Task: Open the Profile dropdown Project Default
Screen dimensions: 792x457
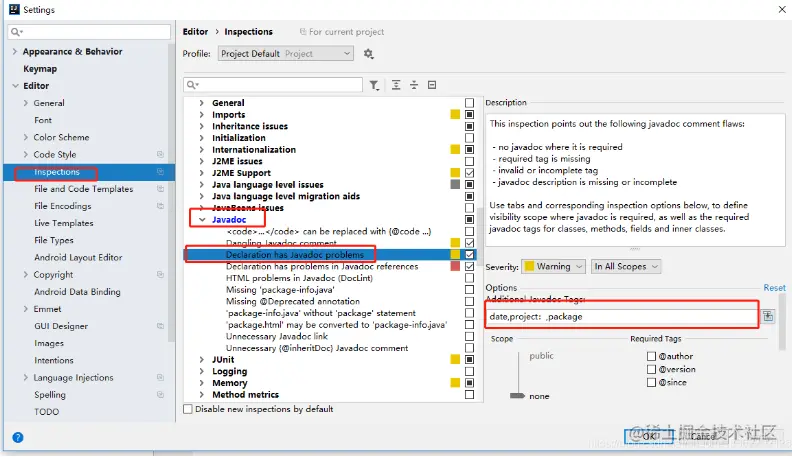Action: [285, 54]
